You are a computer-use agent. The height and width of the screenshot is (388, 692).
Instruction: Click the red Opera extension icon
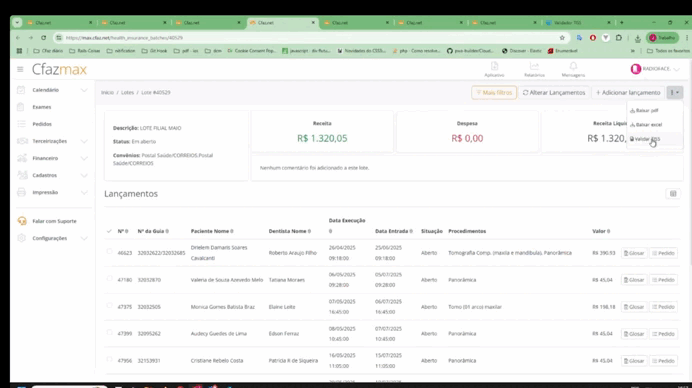pos(593,38)
